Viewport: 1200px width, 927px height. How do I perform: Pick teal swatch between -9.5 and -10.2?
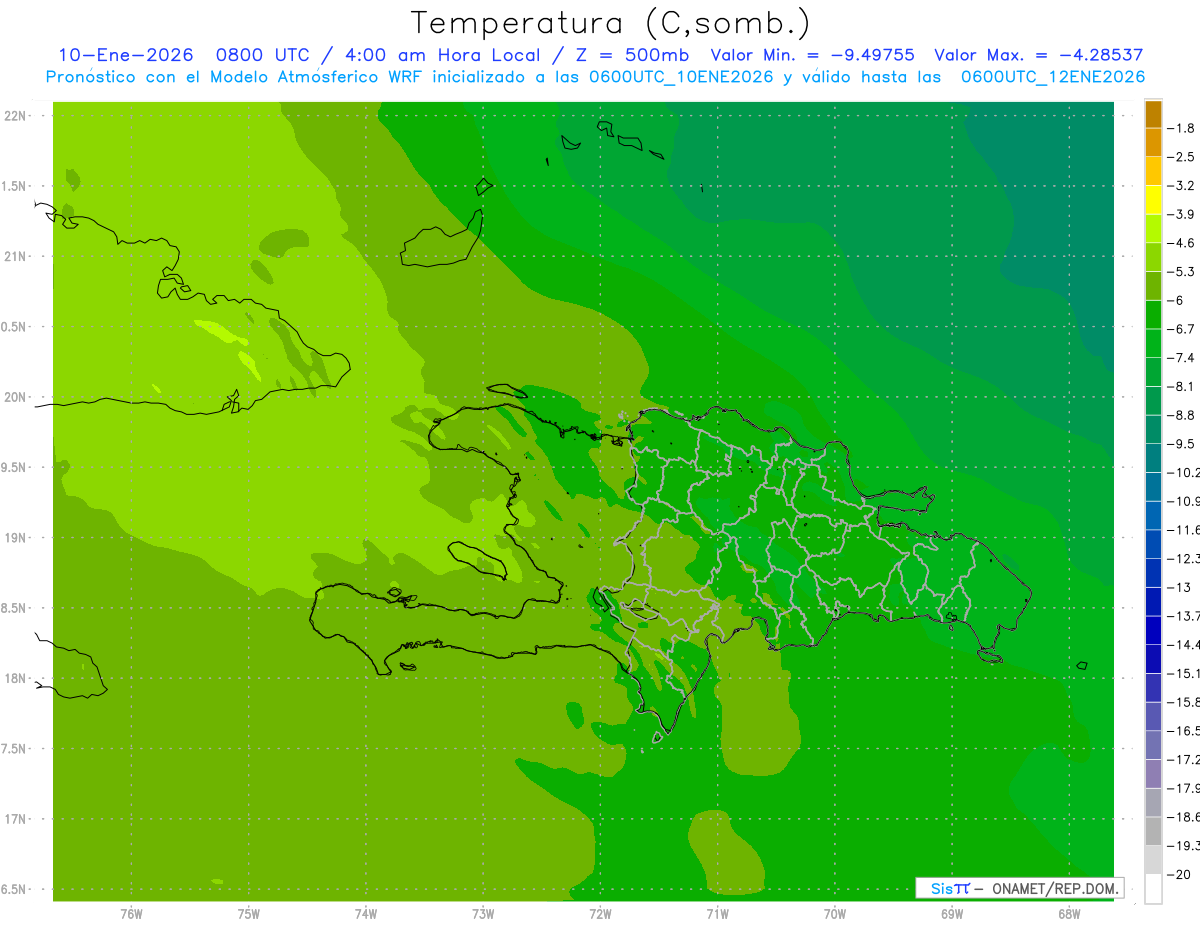tap(1153, 458)
